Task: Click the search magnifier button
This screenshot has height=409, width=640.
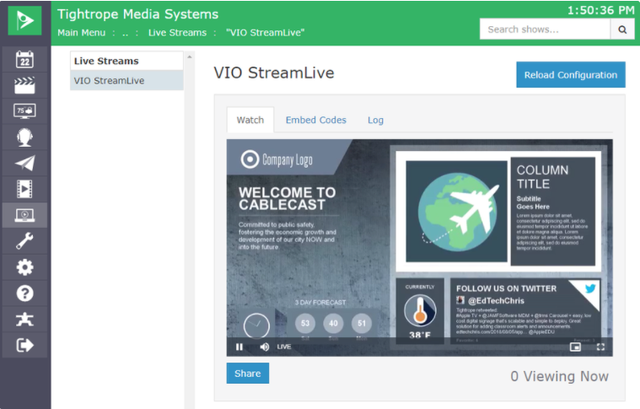Action: (622, 29)
